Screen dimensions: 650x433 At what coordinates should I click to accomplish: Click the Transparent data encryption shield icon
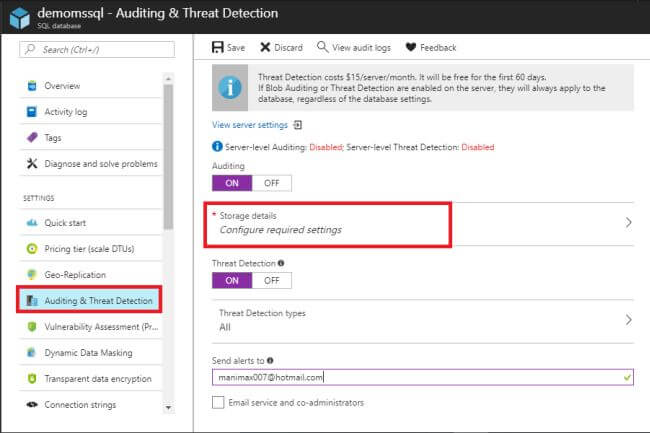point(32,378)
